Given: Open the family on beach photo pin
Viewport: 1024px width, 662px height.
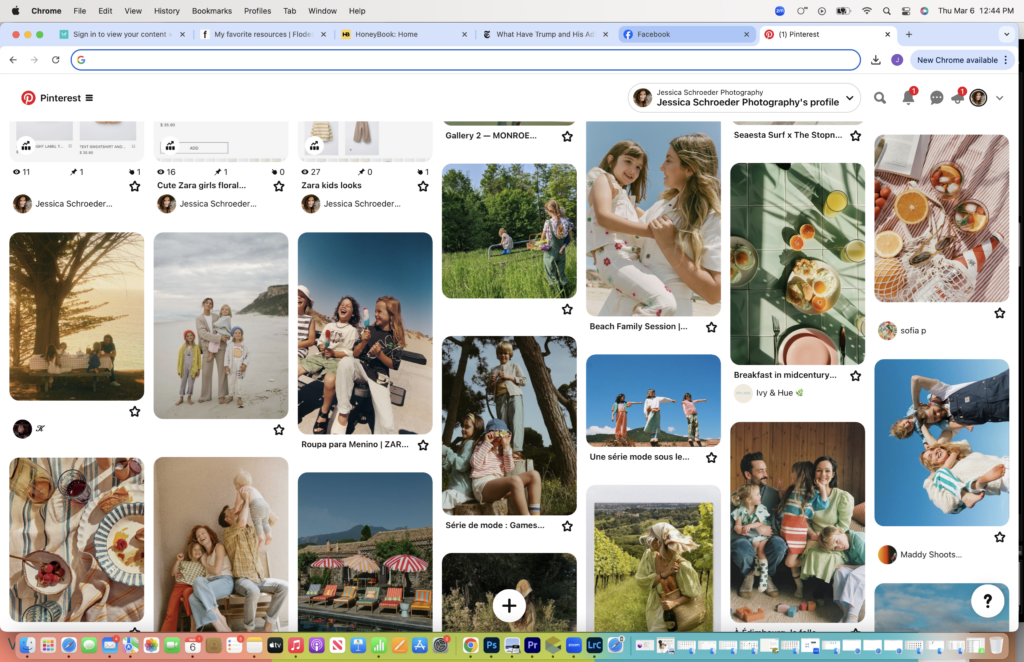Looking at the screenshot, I should click(x=221, y=325).
